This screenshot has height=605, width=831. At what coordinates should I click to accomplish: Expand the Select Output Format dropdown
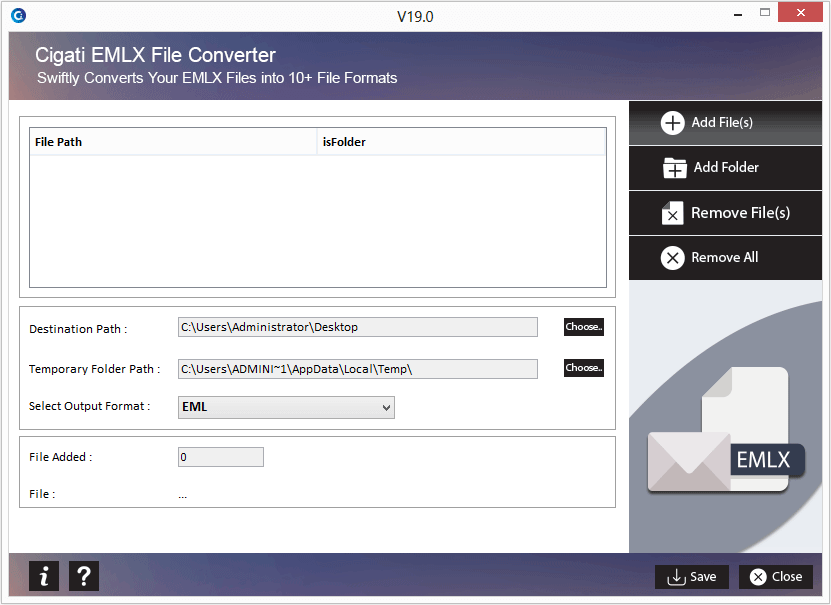286,407
